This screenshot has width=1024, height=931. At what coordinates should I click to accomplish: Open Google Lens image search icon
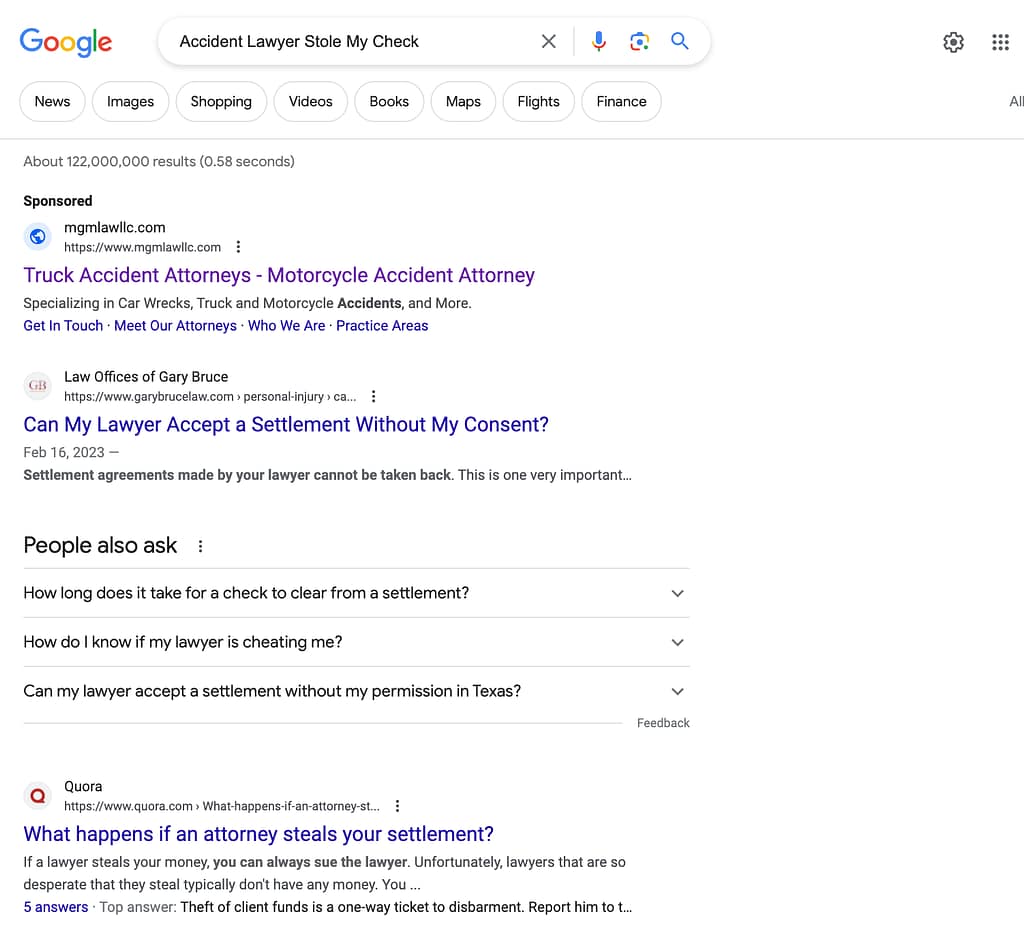tap(639, 42)
